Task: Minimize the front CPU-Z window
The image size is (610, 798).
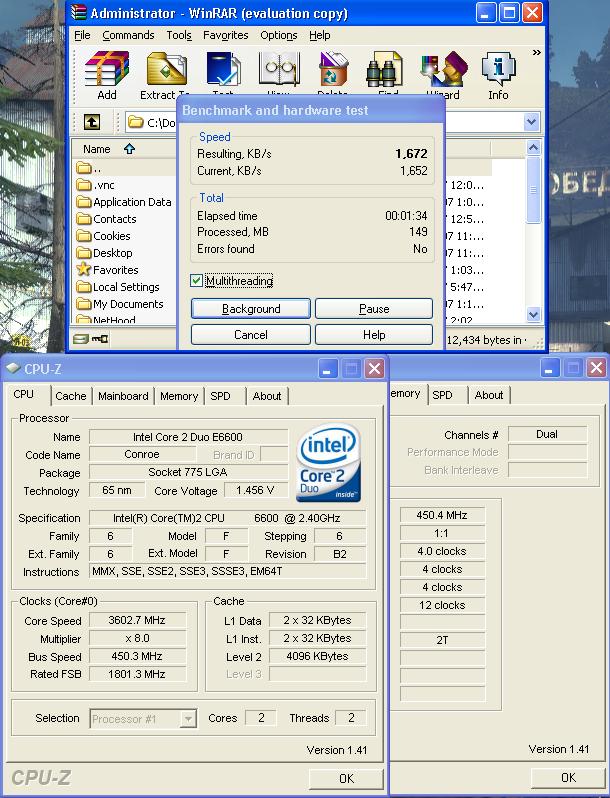Action: click(327, 368)
